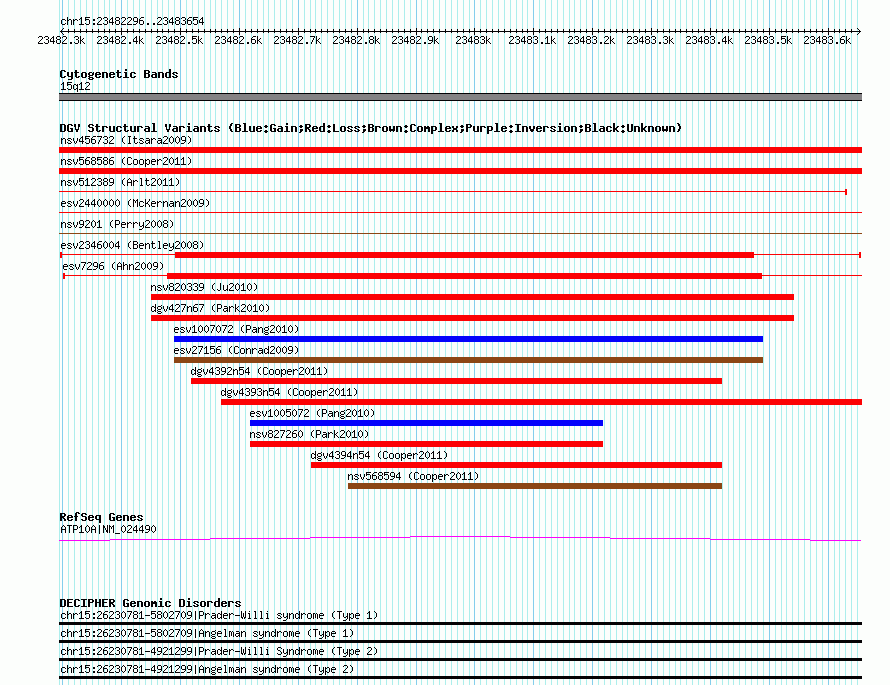The image size is (890, 685).
Task: Click nsv568594 (Cooper2011) variant label
Action: pos(413,476)
